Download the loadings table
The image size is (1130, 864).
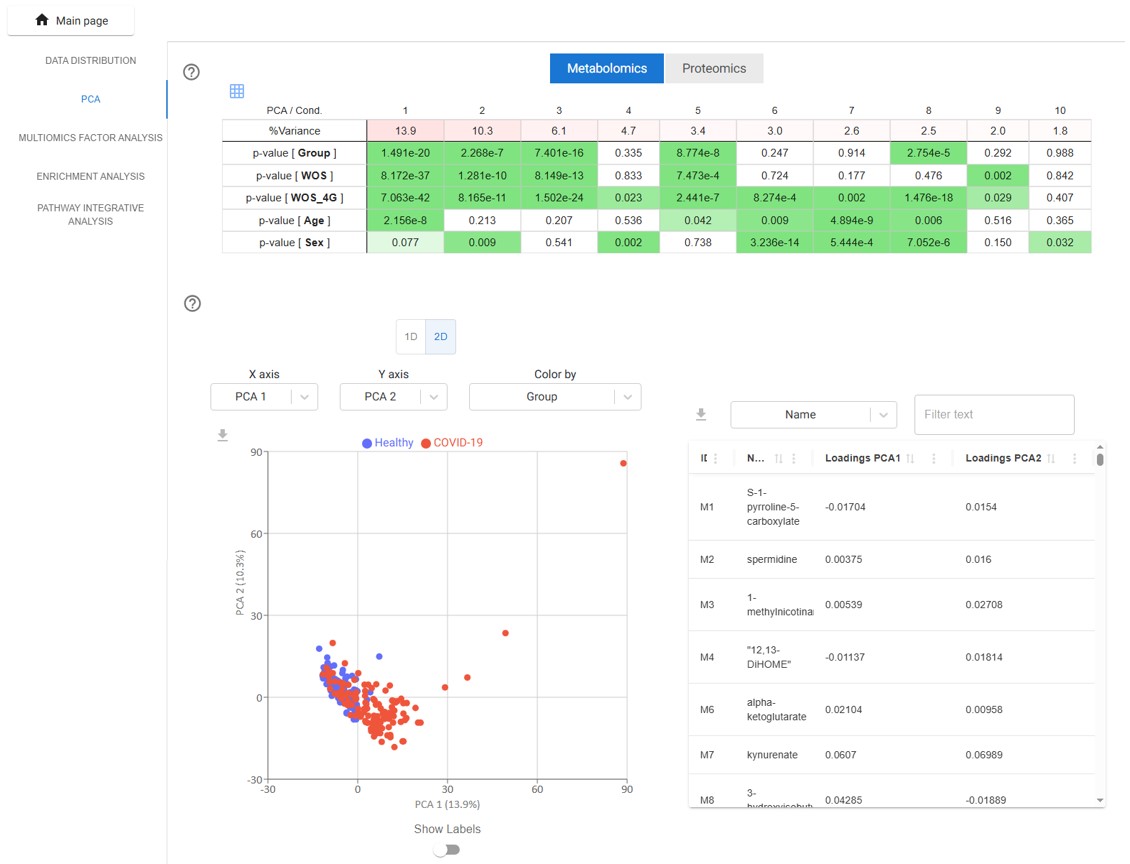[702, 414]
